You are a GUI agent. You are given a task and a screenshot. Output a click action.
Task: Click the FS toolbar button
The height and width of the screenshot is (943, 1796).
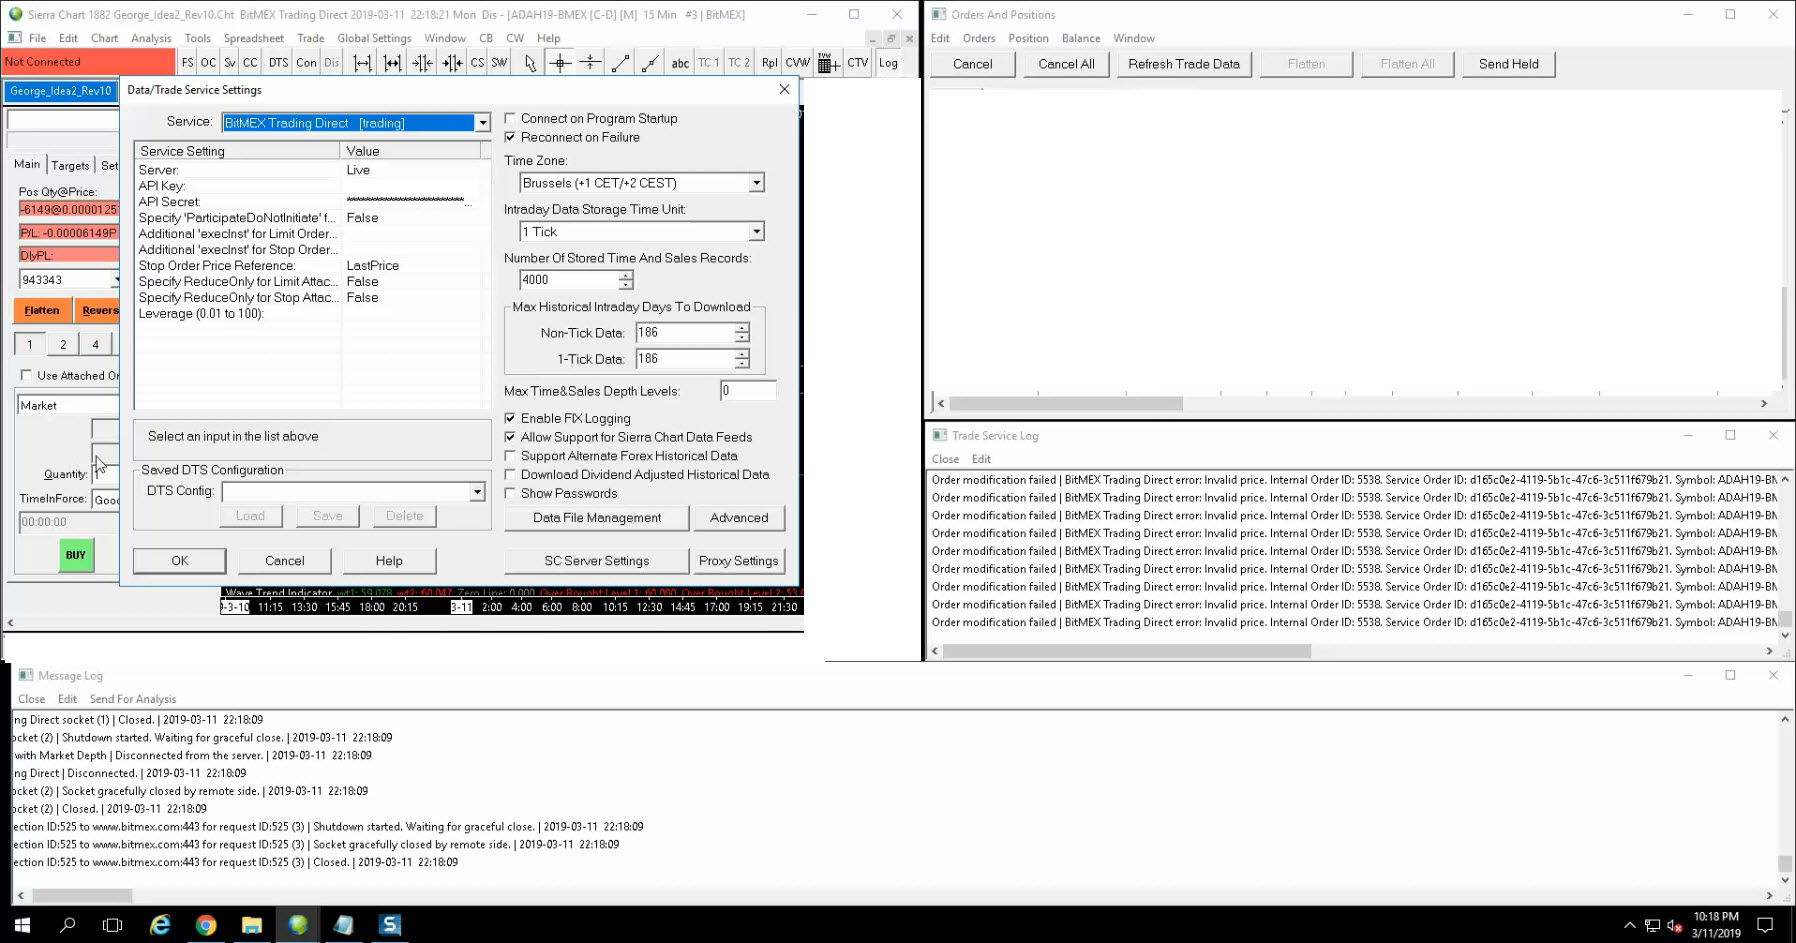point(187,62)
